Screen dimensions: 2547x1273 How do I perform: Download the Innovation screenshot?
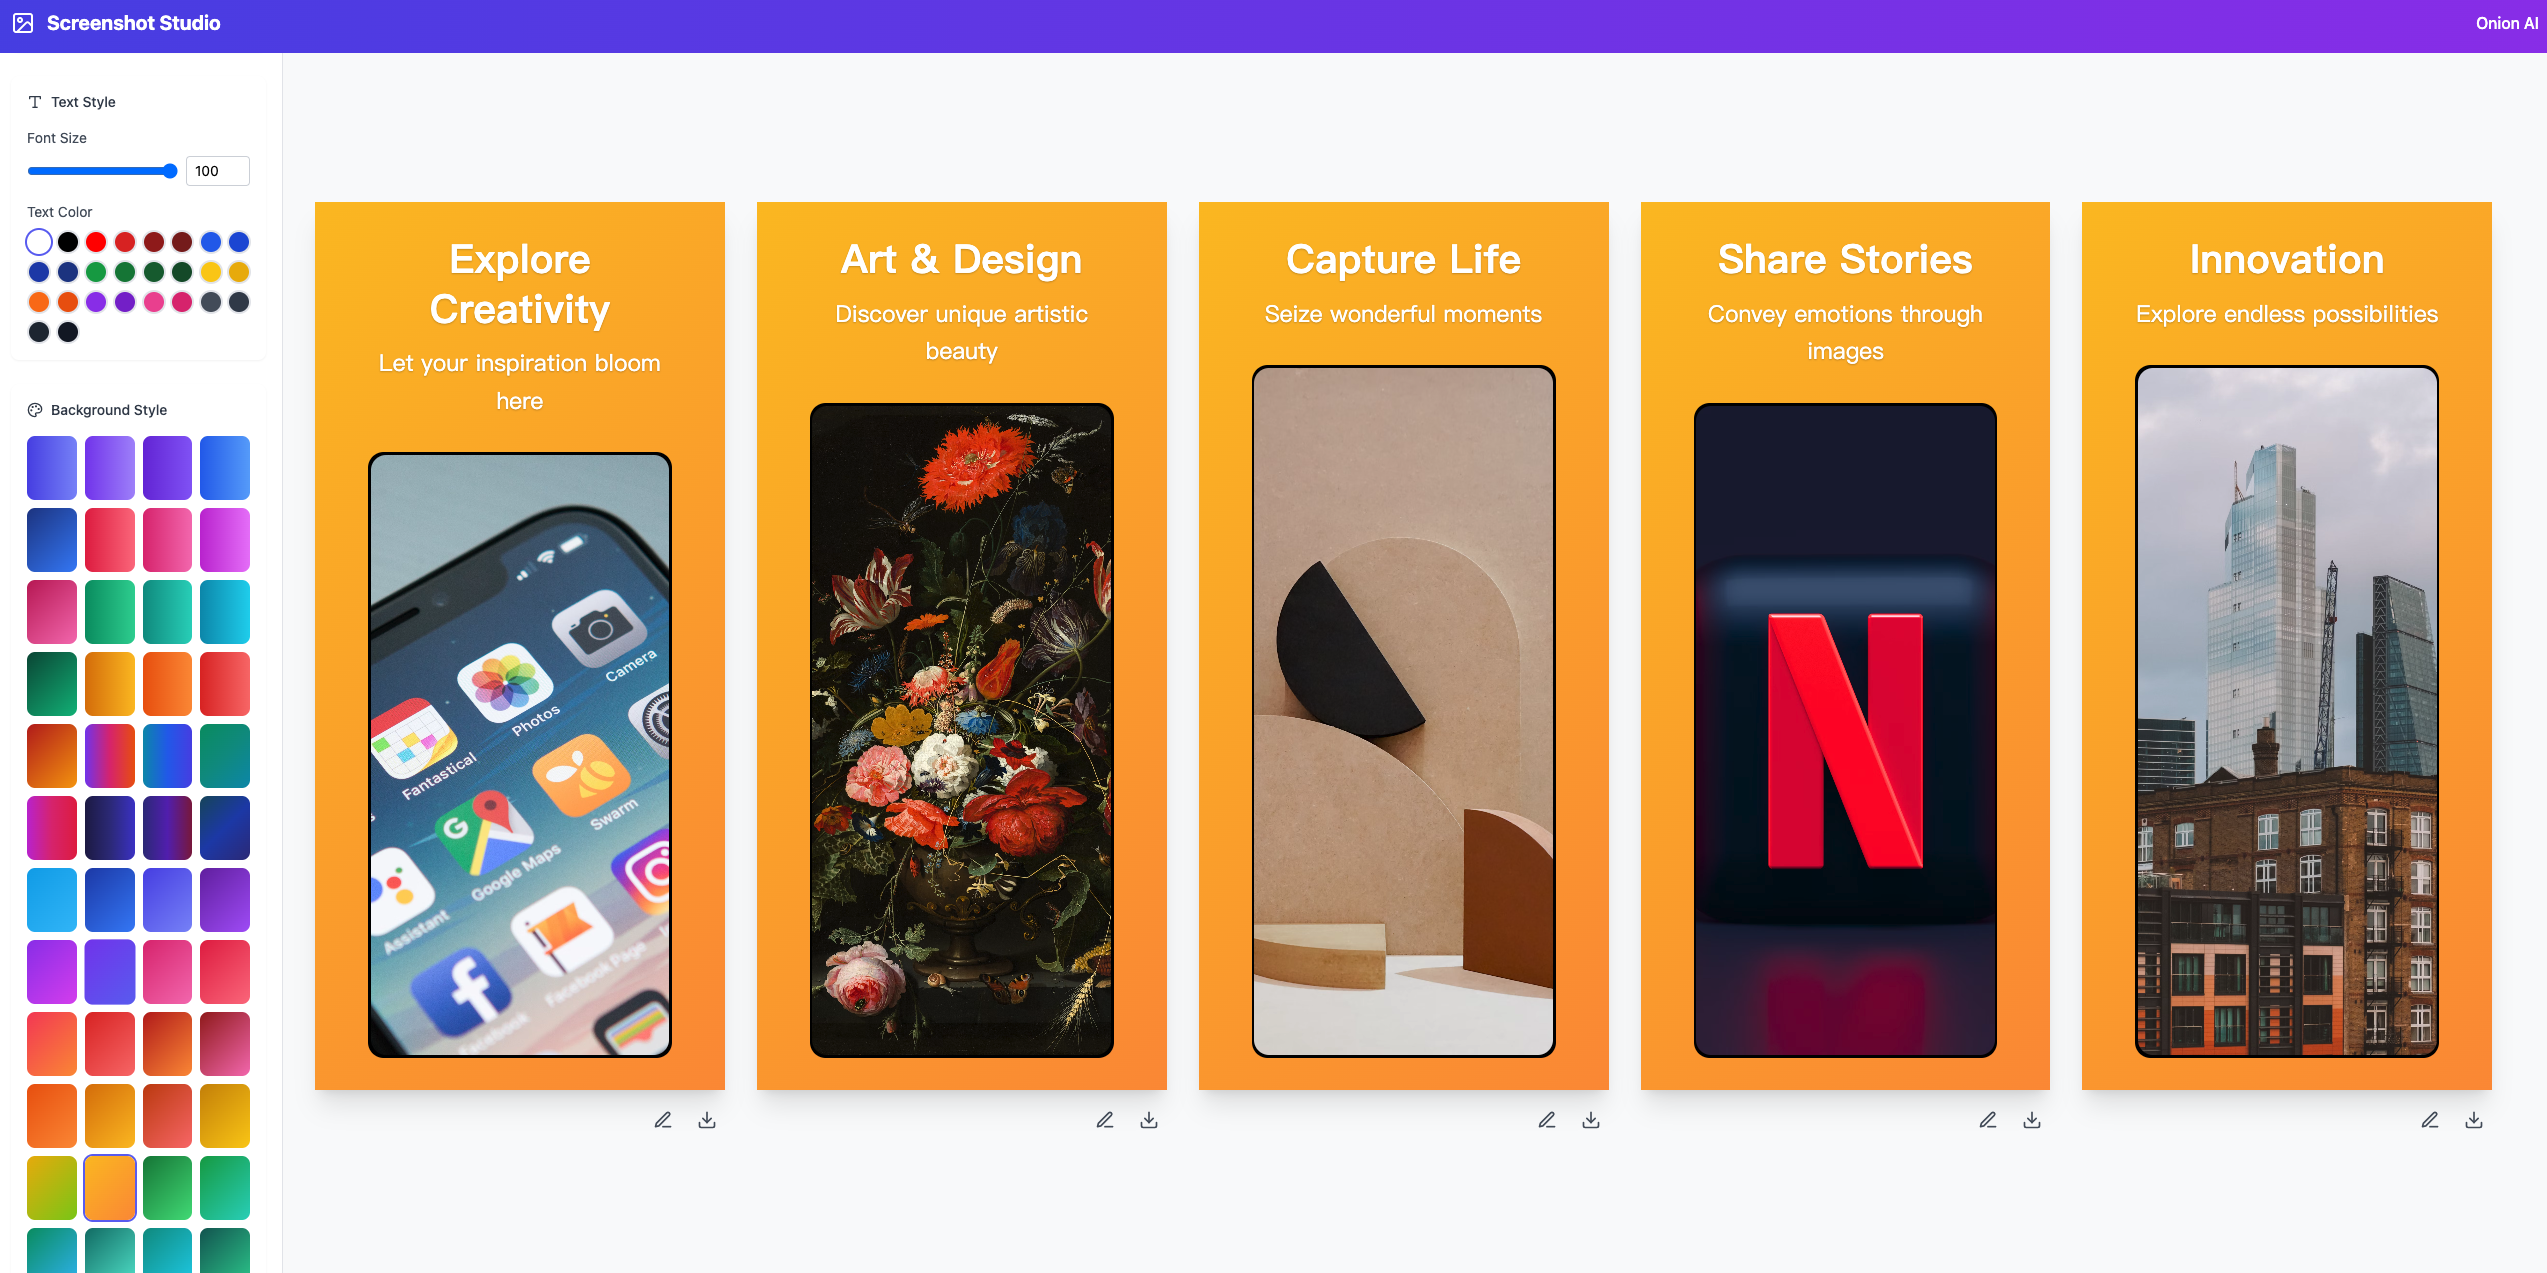(2474, 1120)
